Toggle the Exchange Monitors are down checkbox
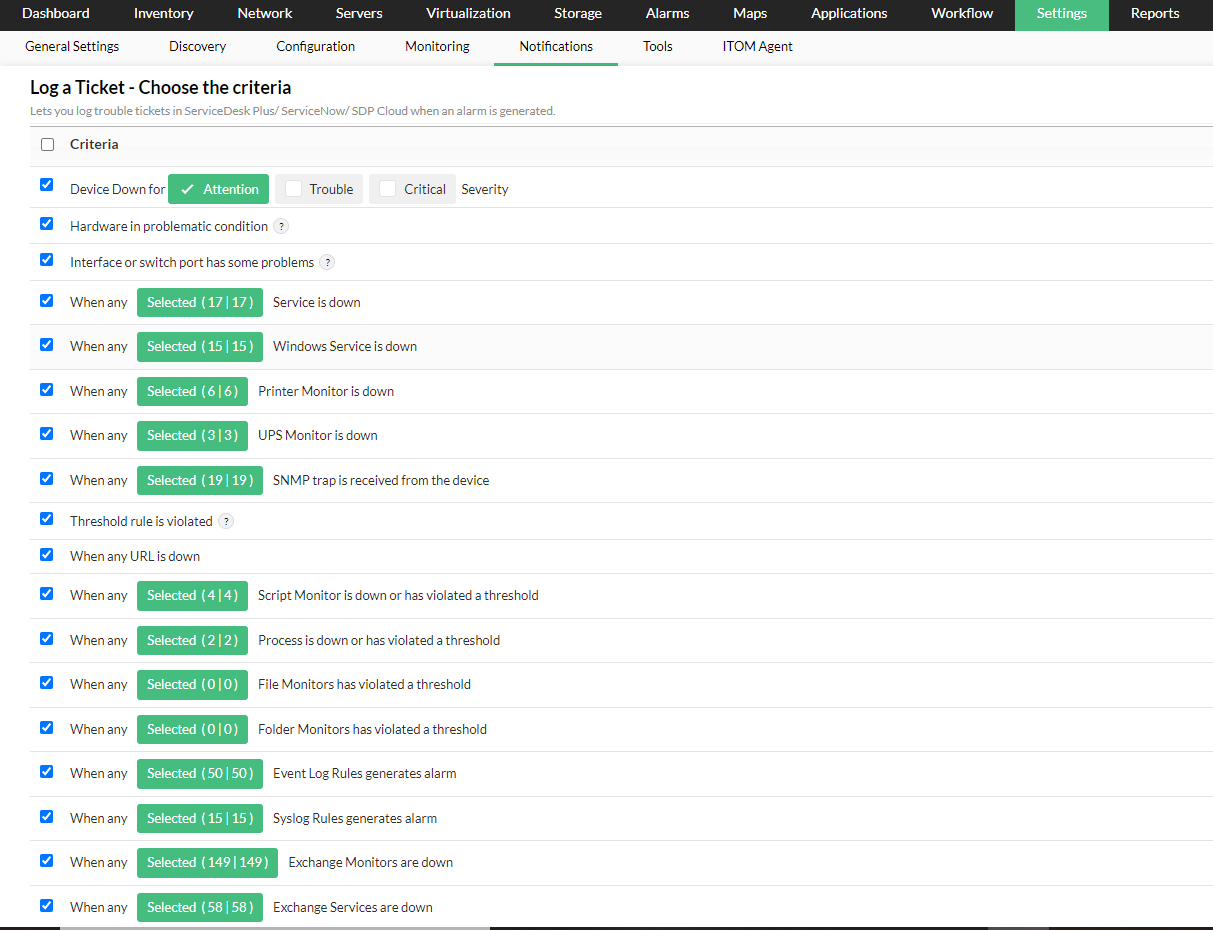 click(46, 860)
